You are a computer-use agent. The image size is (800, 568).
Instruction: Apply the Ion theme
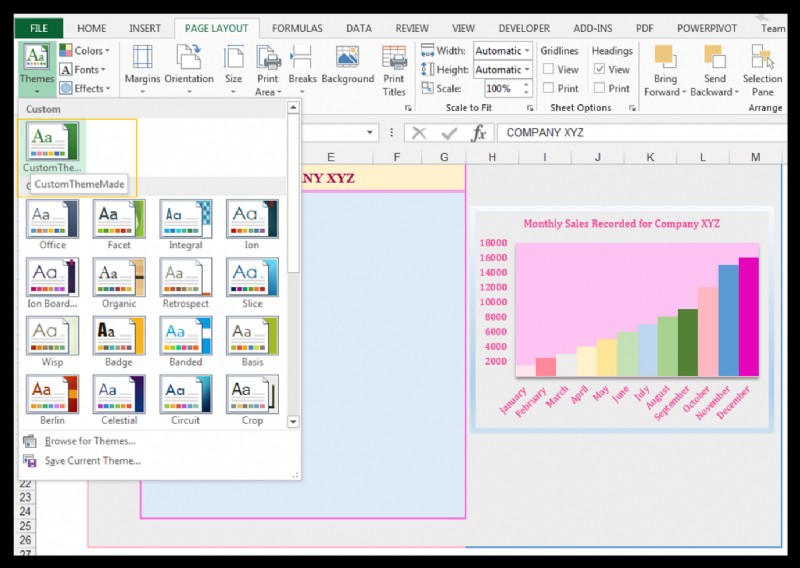click(x=252, y=225)
